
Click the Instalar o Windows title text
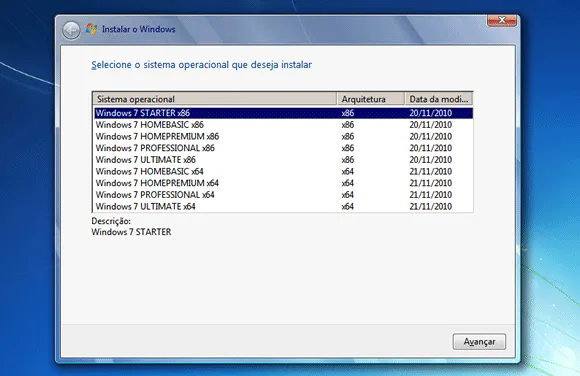pos(139,29)
